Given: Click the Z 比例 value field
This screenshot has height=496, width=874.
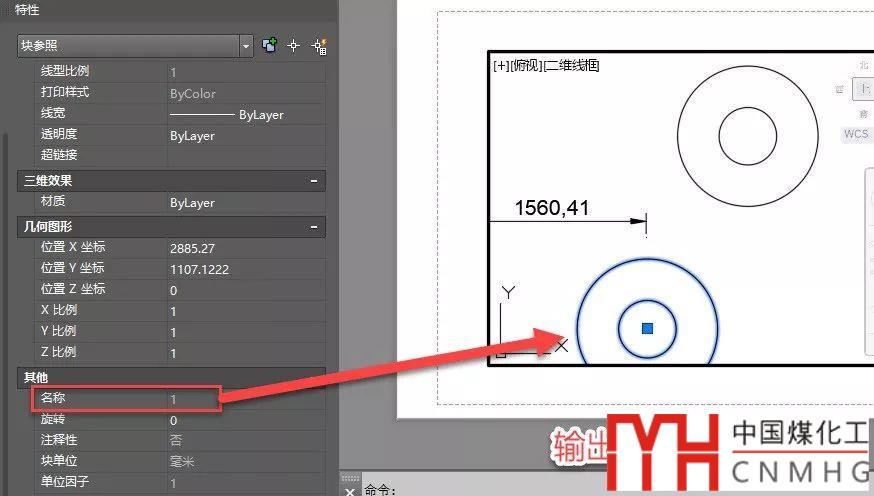Looking at the screenshot, I should click(x=246, y=353).
